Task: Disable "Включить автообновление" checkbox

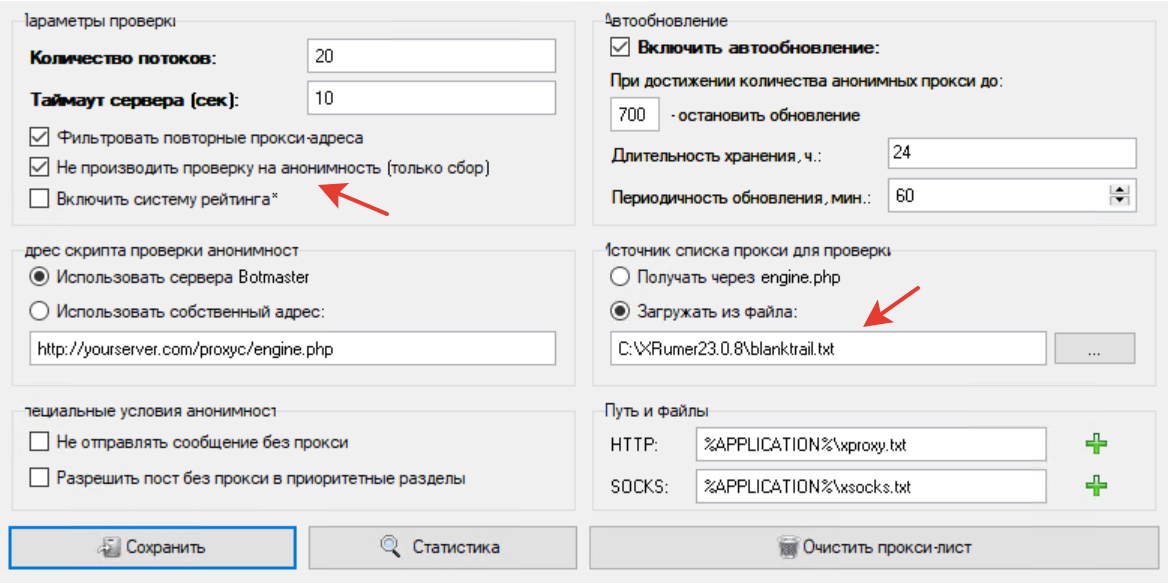Action: coord(620,48)
